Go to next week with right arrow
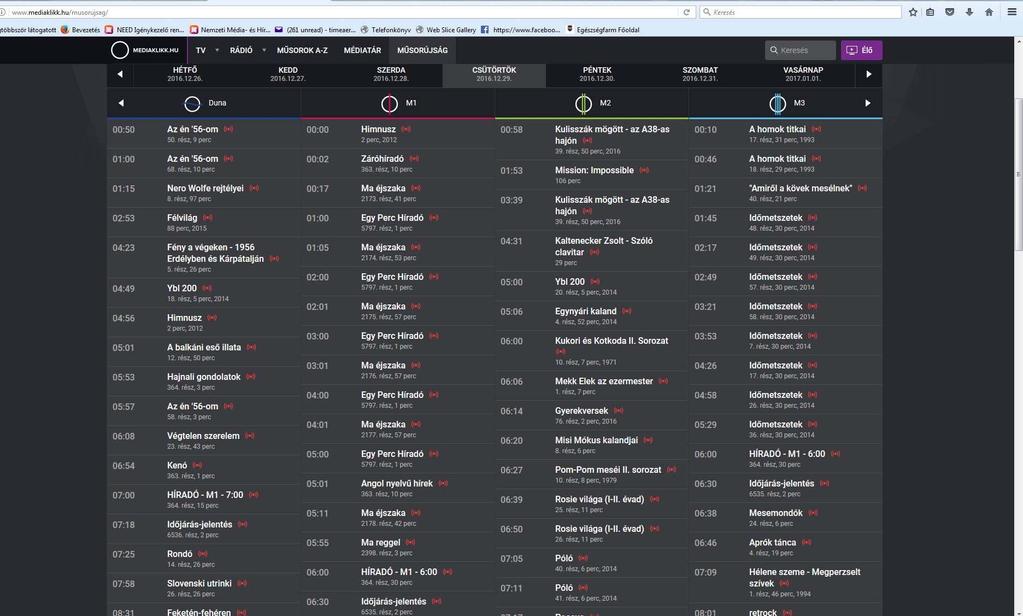The height and width of the screenshot is (616, 1023). (x=868, y=74)
